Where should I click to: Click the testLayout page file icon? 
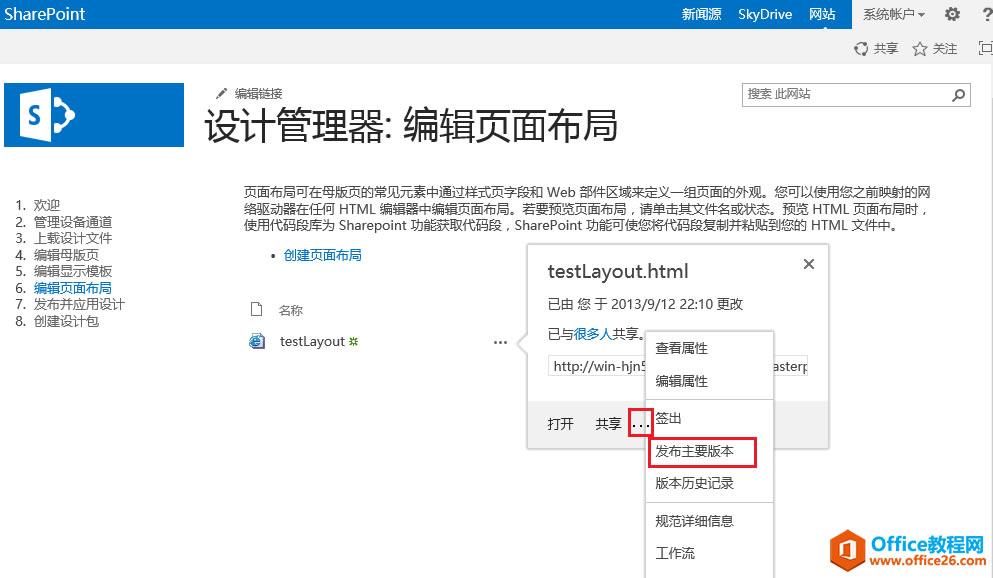pyautogui.click(x=255, y=341)
